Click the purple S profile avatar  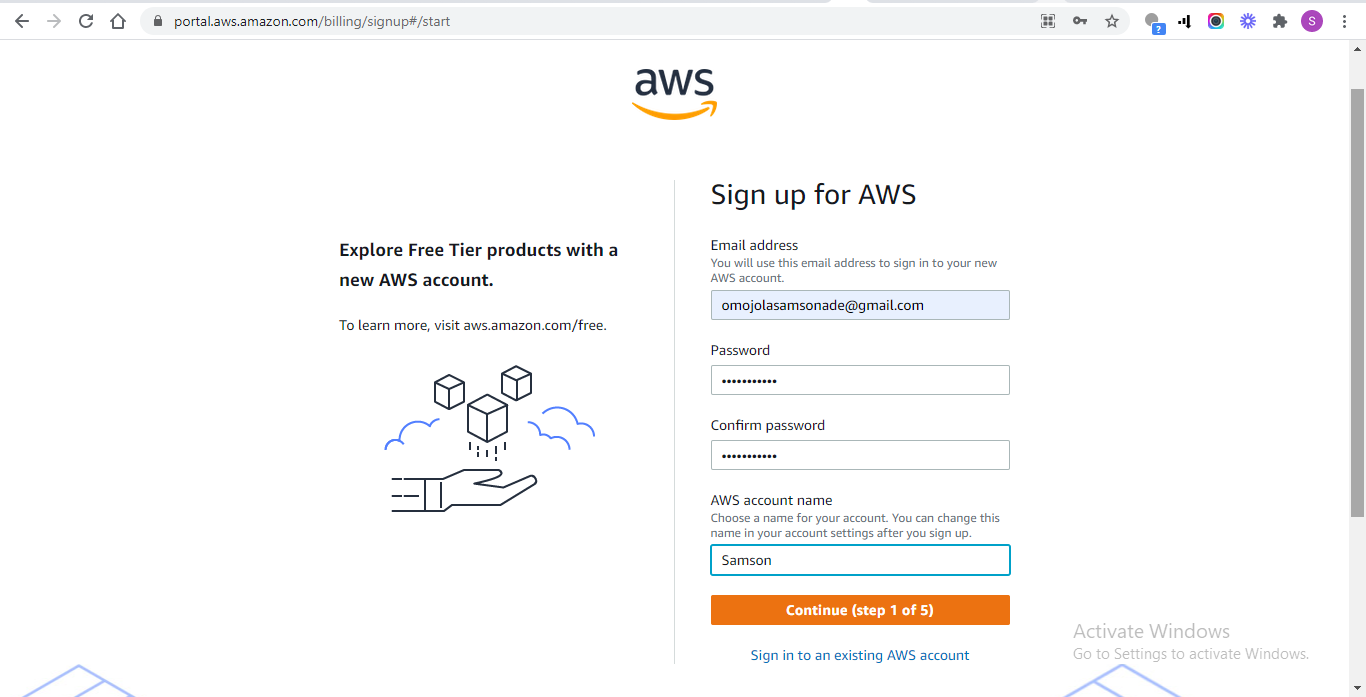coord(1311,20)
